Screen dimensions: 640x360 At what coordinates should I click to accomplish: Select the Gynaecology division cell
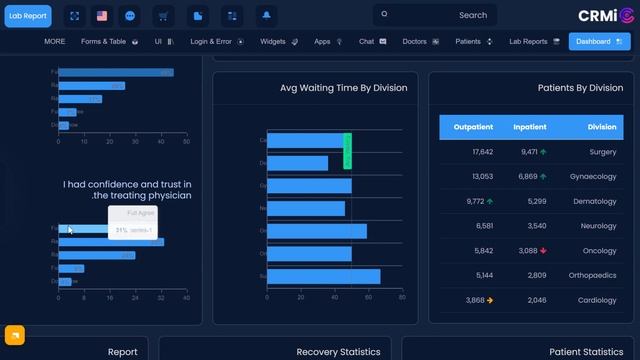click(x=593, y=177)
